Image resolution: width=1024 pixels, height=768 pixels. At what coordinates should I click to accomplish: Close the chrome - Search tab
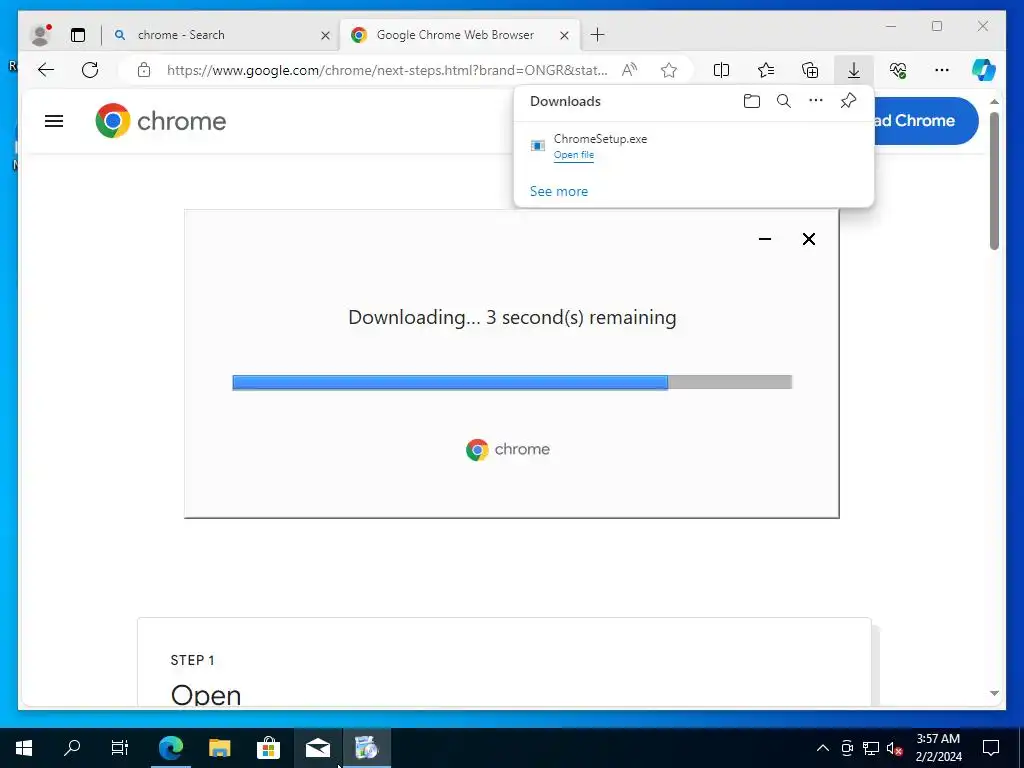325,35
